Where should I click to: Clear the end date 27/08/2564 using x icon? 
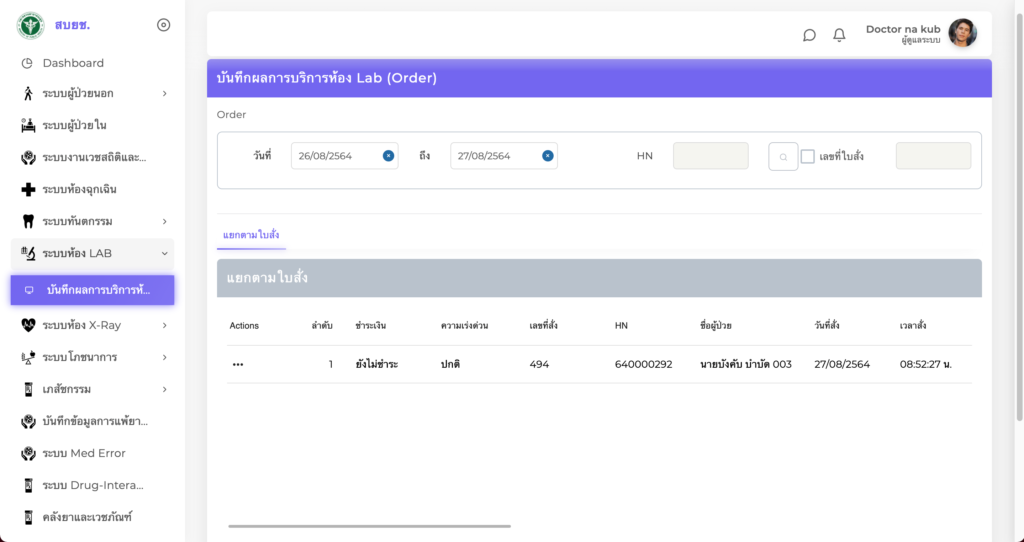tap(547, 156)
